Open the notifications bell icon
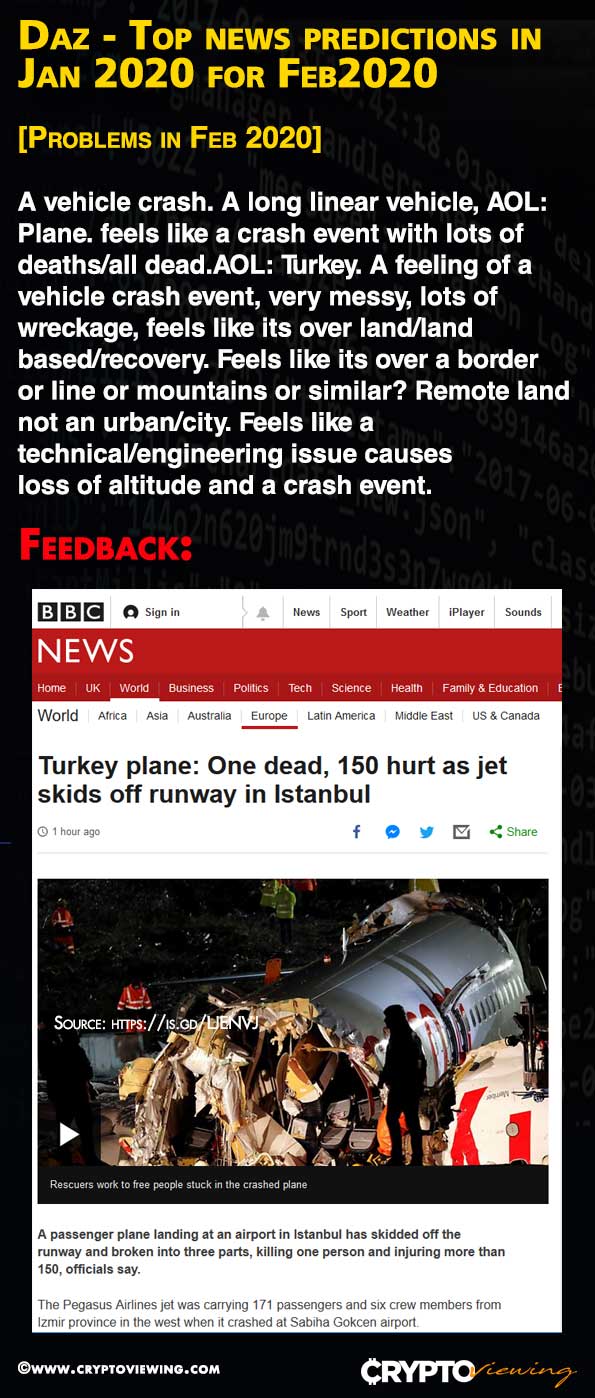This screenshot has height=1398, width=595. coord(263,613)
